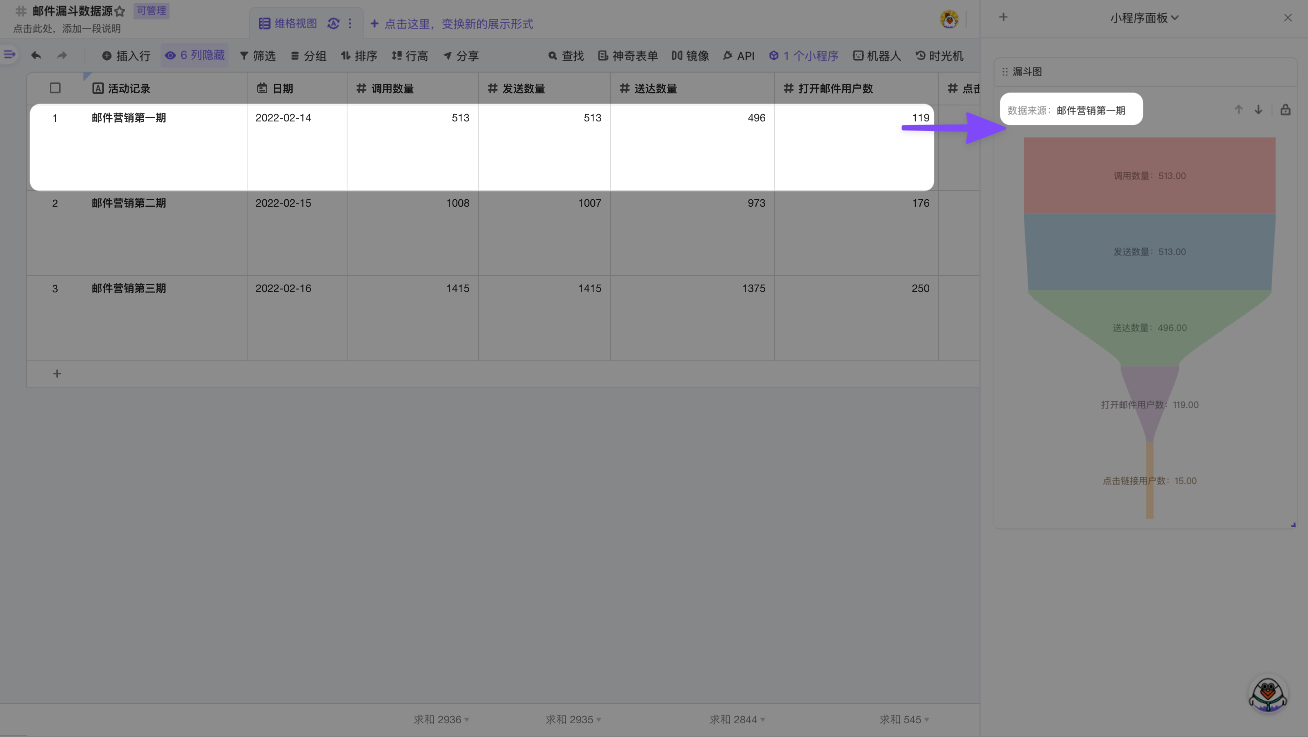Toggle the 1 个小程序 widget panel
The height and width of the screenshot is (737, 1308).
click(804, 56)
